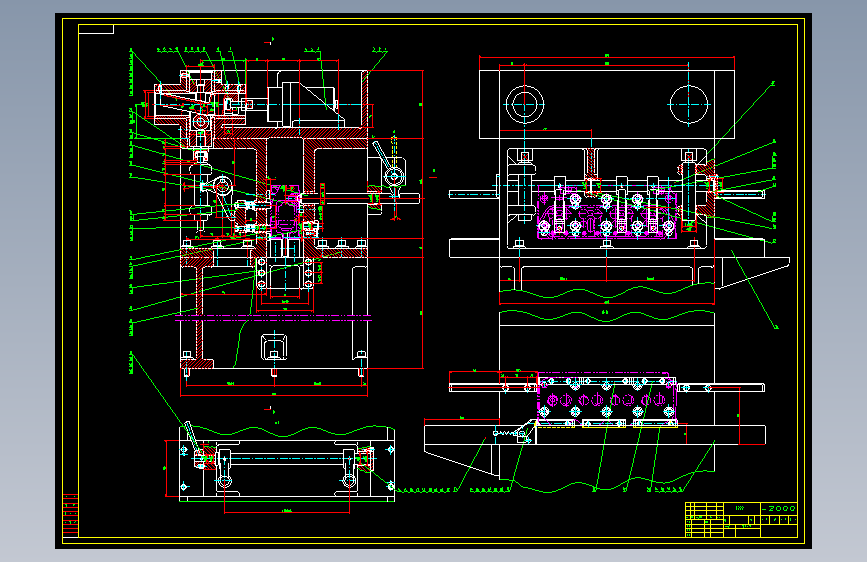Select the yellow title block table
867x562 pixels.
coord(741,519)
